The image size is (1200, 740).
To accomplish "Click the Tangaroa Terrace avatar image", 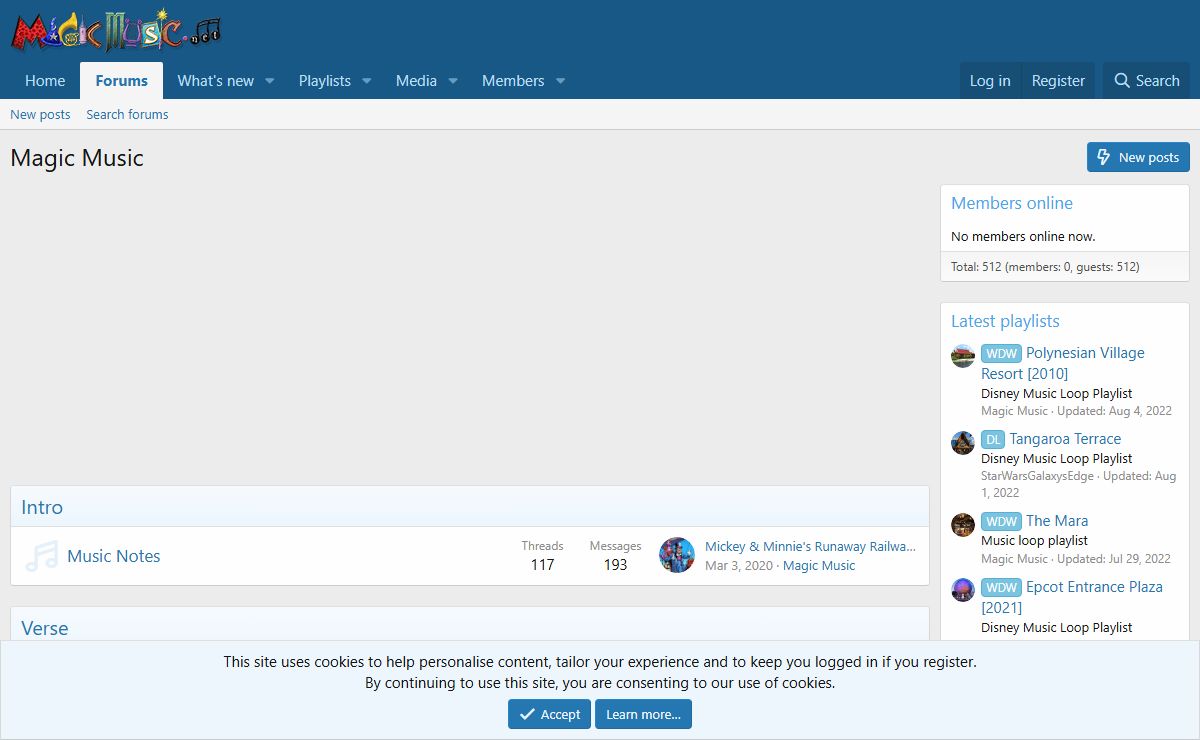I will coord(963,442).
